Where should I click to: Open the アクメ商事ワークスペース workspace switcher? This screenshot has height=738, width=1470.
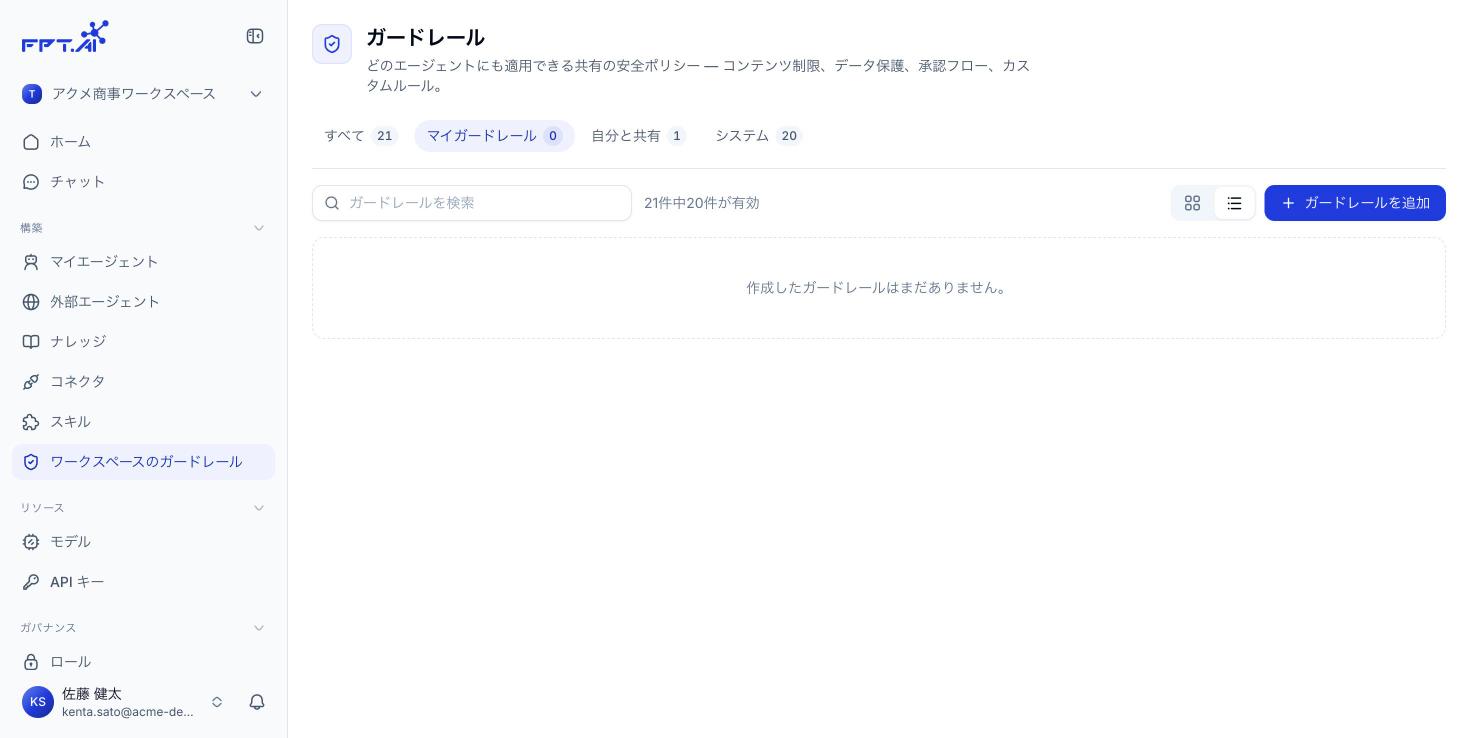[x=143, y=94]
